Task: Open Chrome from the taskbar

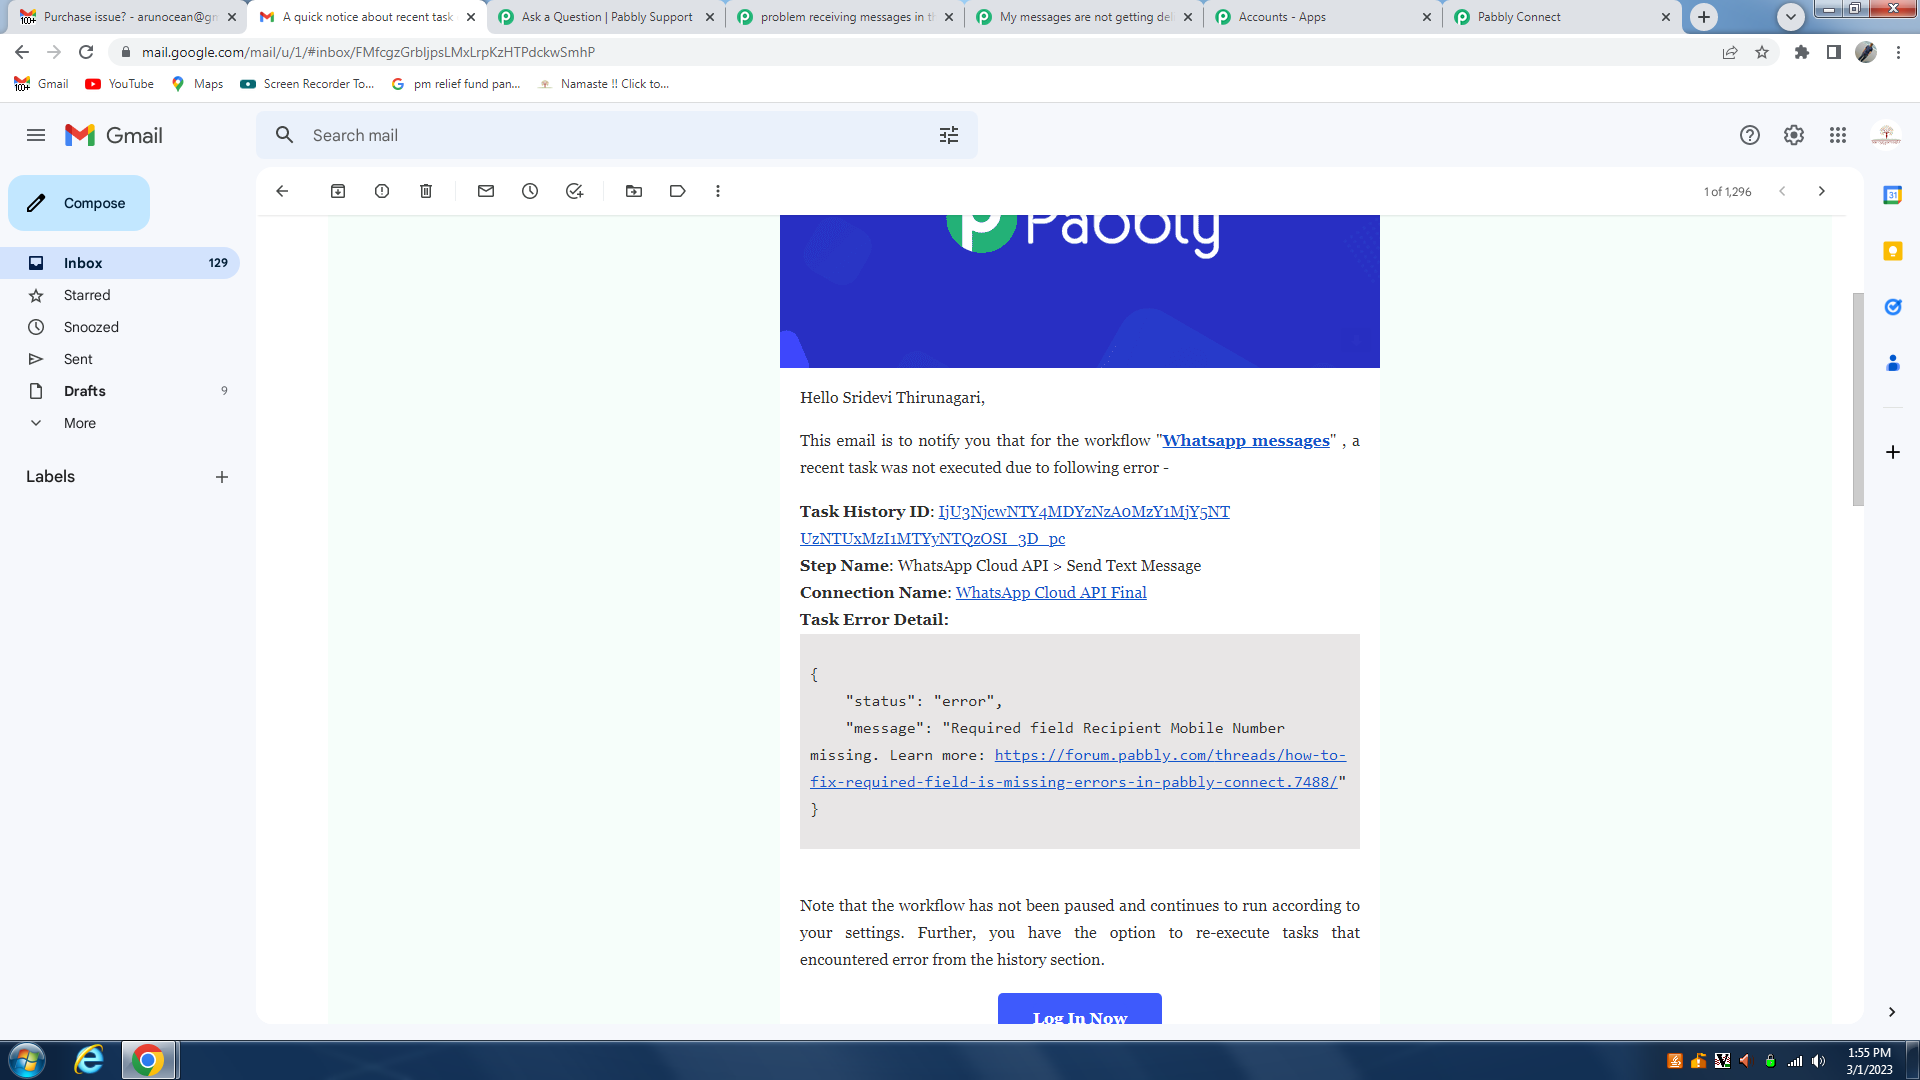Action: pyautogui.click(x=148, y=1060)
